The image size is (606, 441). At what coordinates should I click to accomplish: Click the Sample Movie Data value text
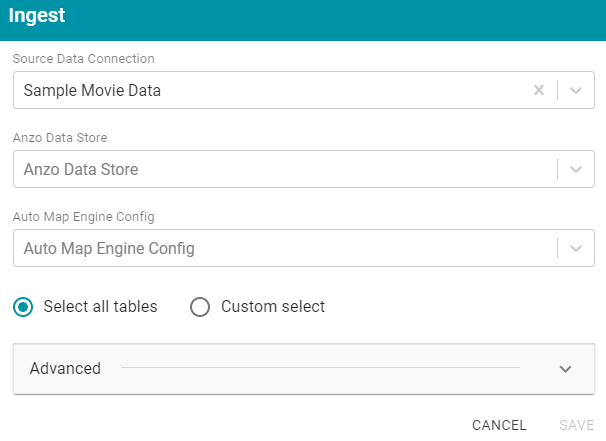pos(92,90)
